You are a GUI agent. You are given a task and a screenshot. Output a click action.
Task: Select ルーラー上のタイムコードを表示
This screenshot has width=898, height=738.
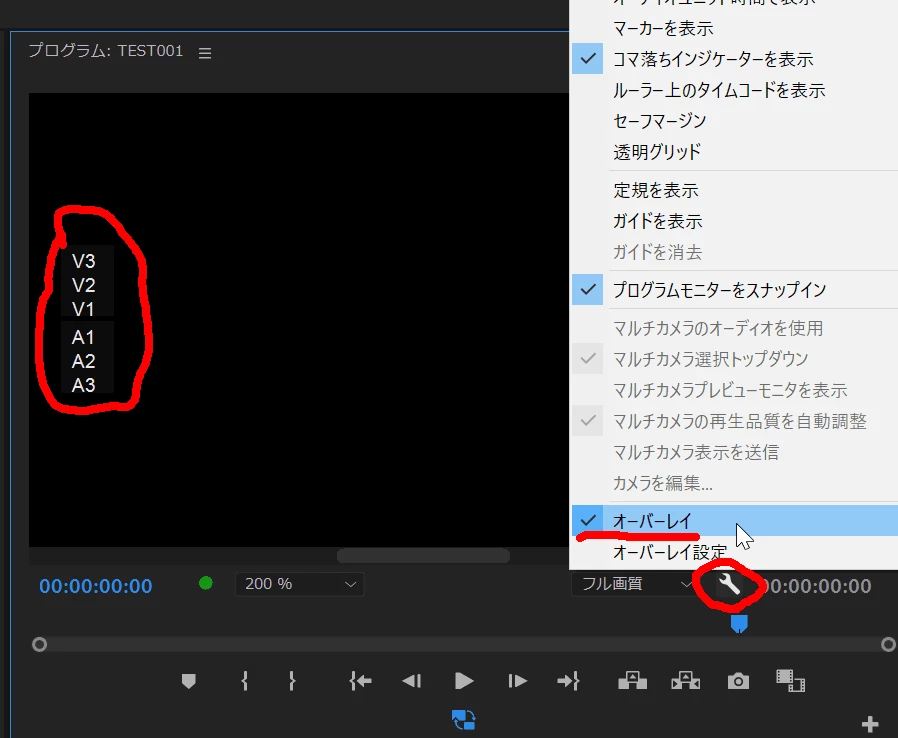point(734,90)
